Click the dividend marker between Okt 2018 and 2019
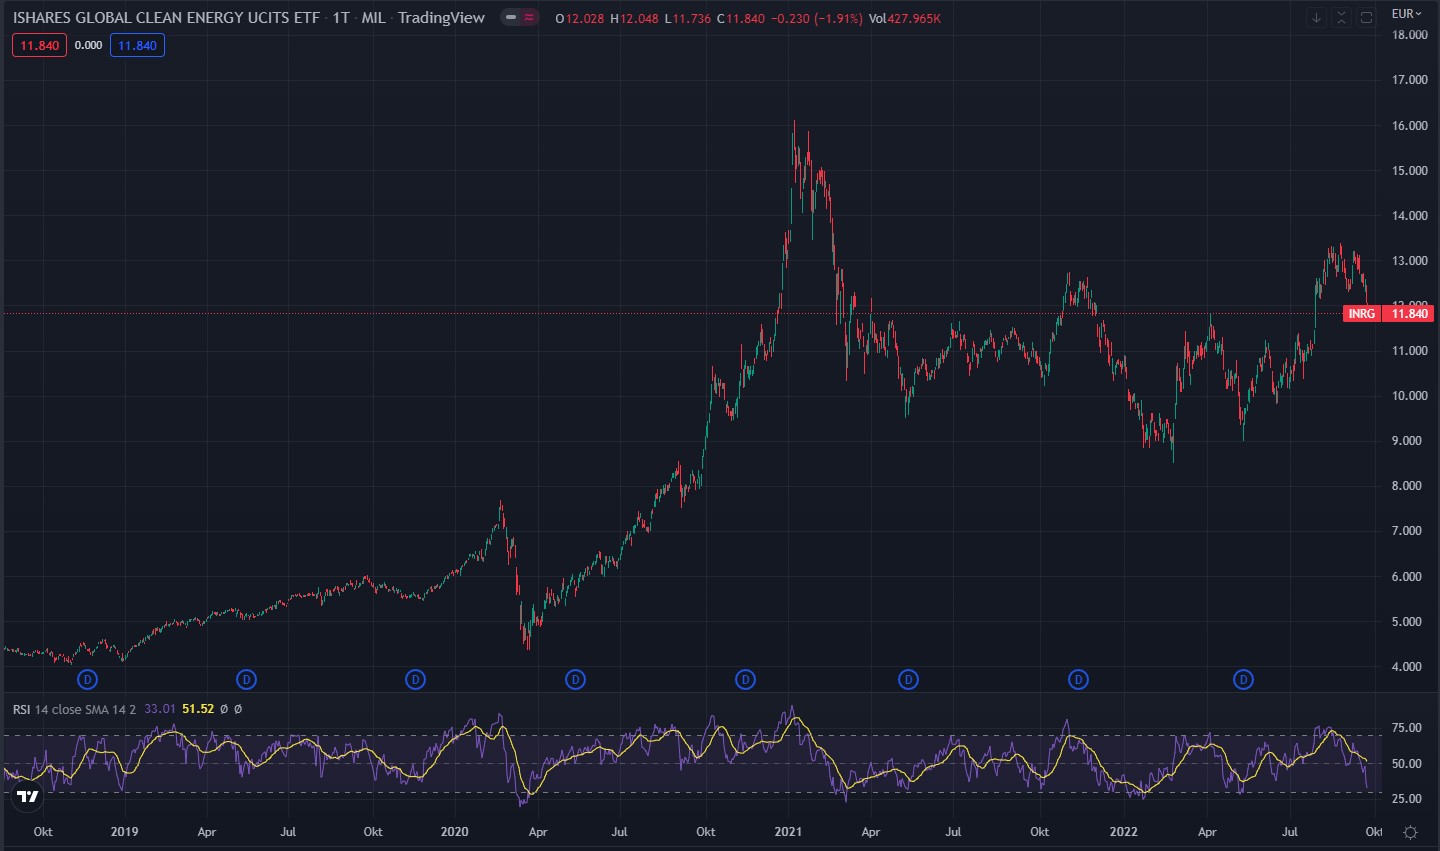Screen dimensions: 1440x851 click(x=88, y=680)
